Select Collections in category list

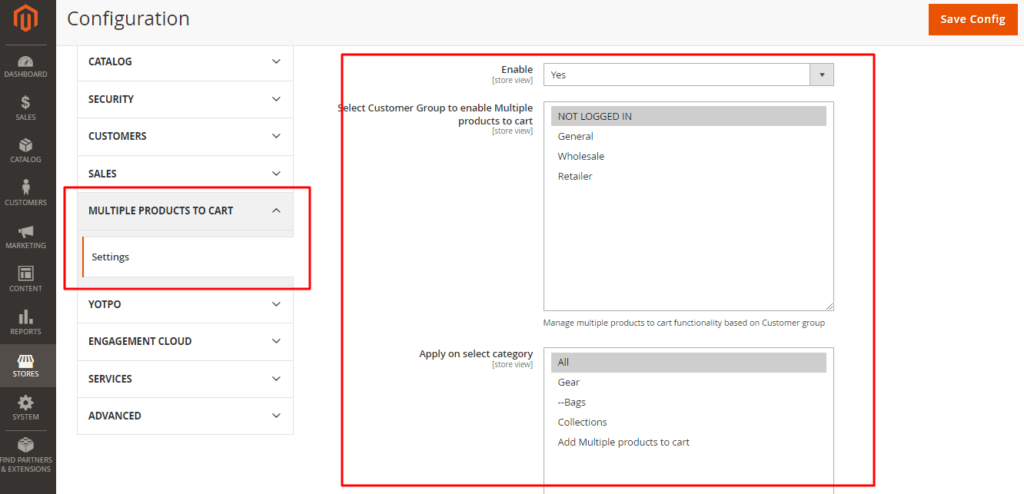(x=688, y=422)
